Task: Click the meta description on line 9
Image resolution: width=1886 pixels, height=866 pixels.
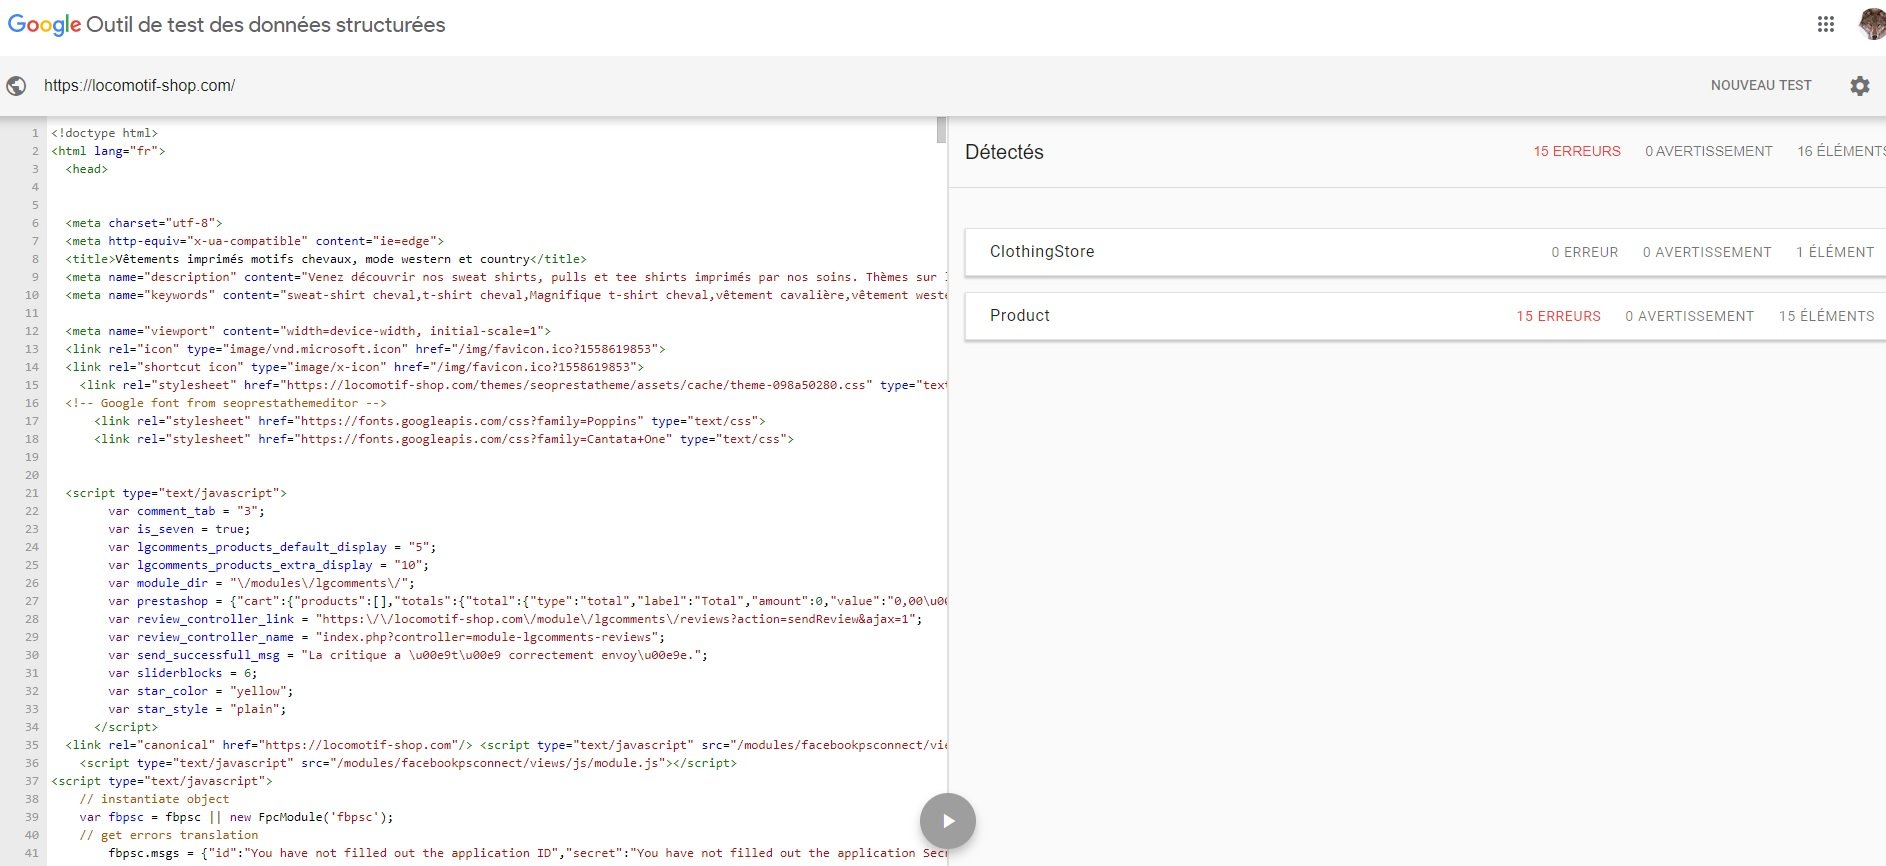Action: tap(506, 277)
